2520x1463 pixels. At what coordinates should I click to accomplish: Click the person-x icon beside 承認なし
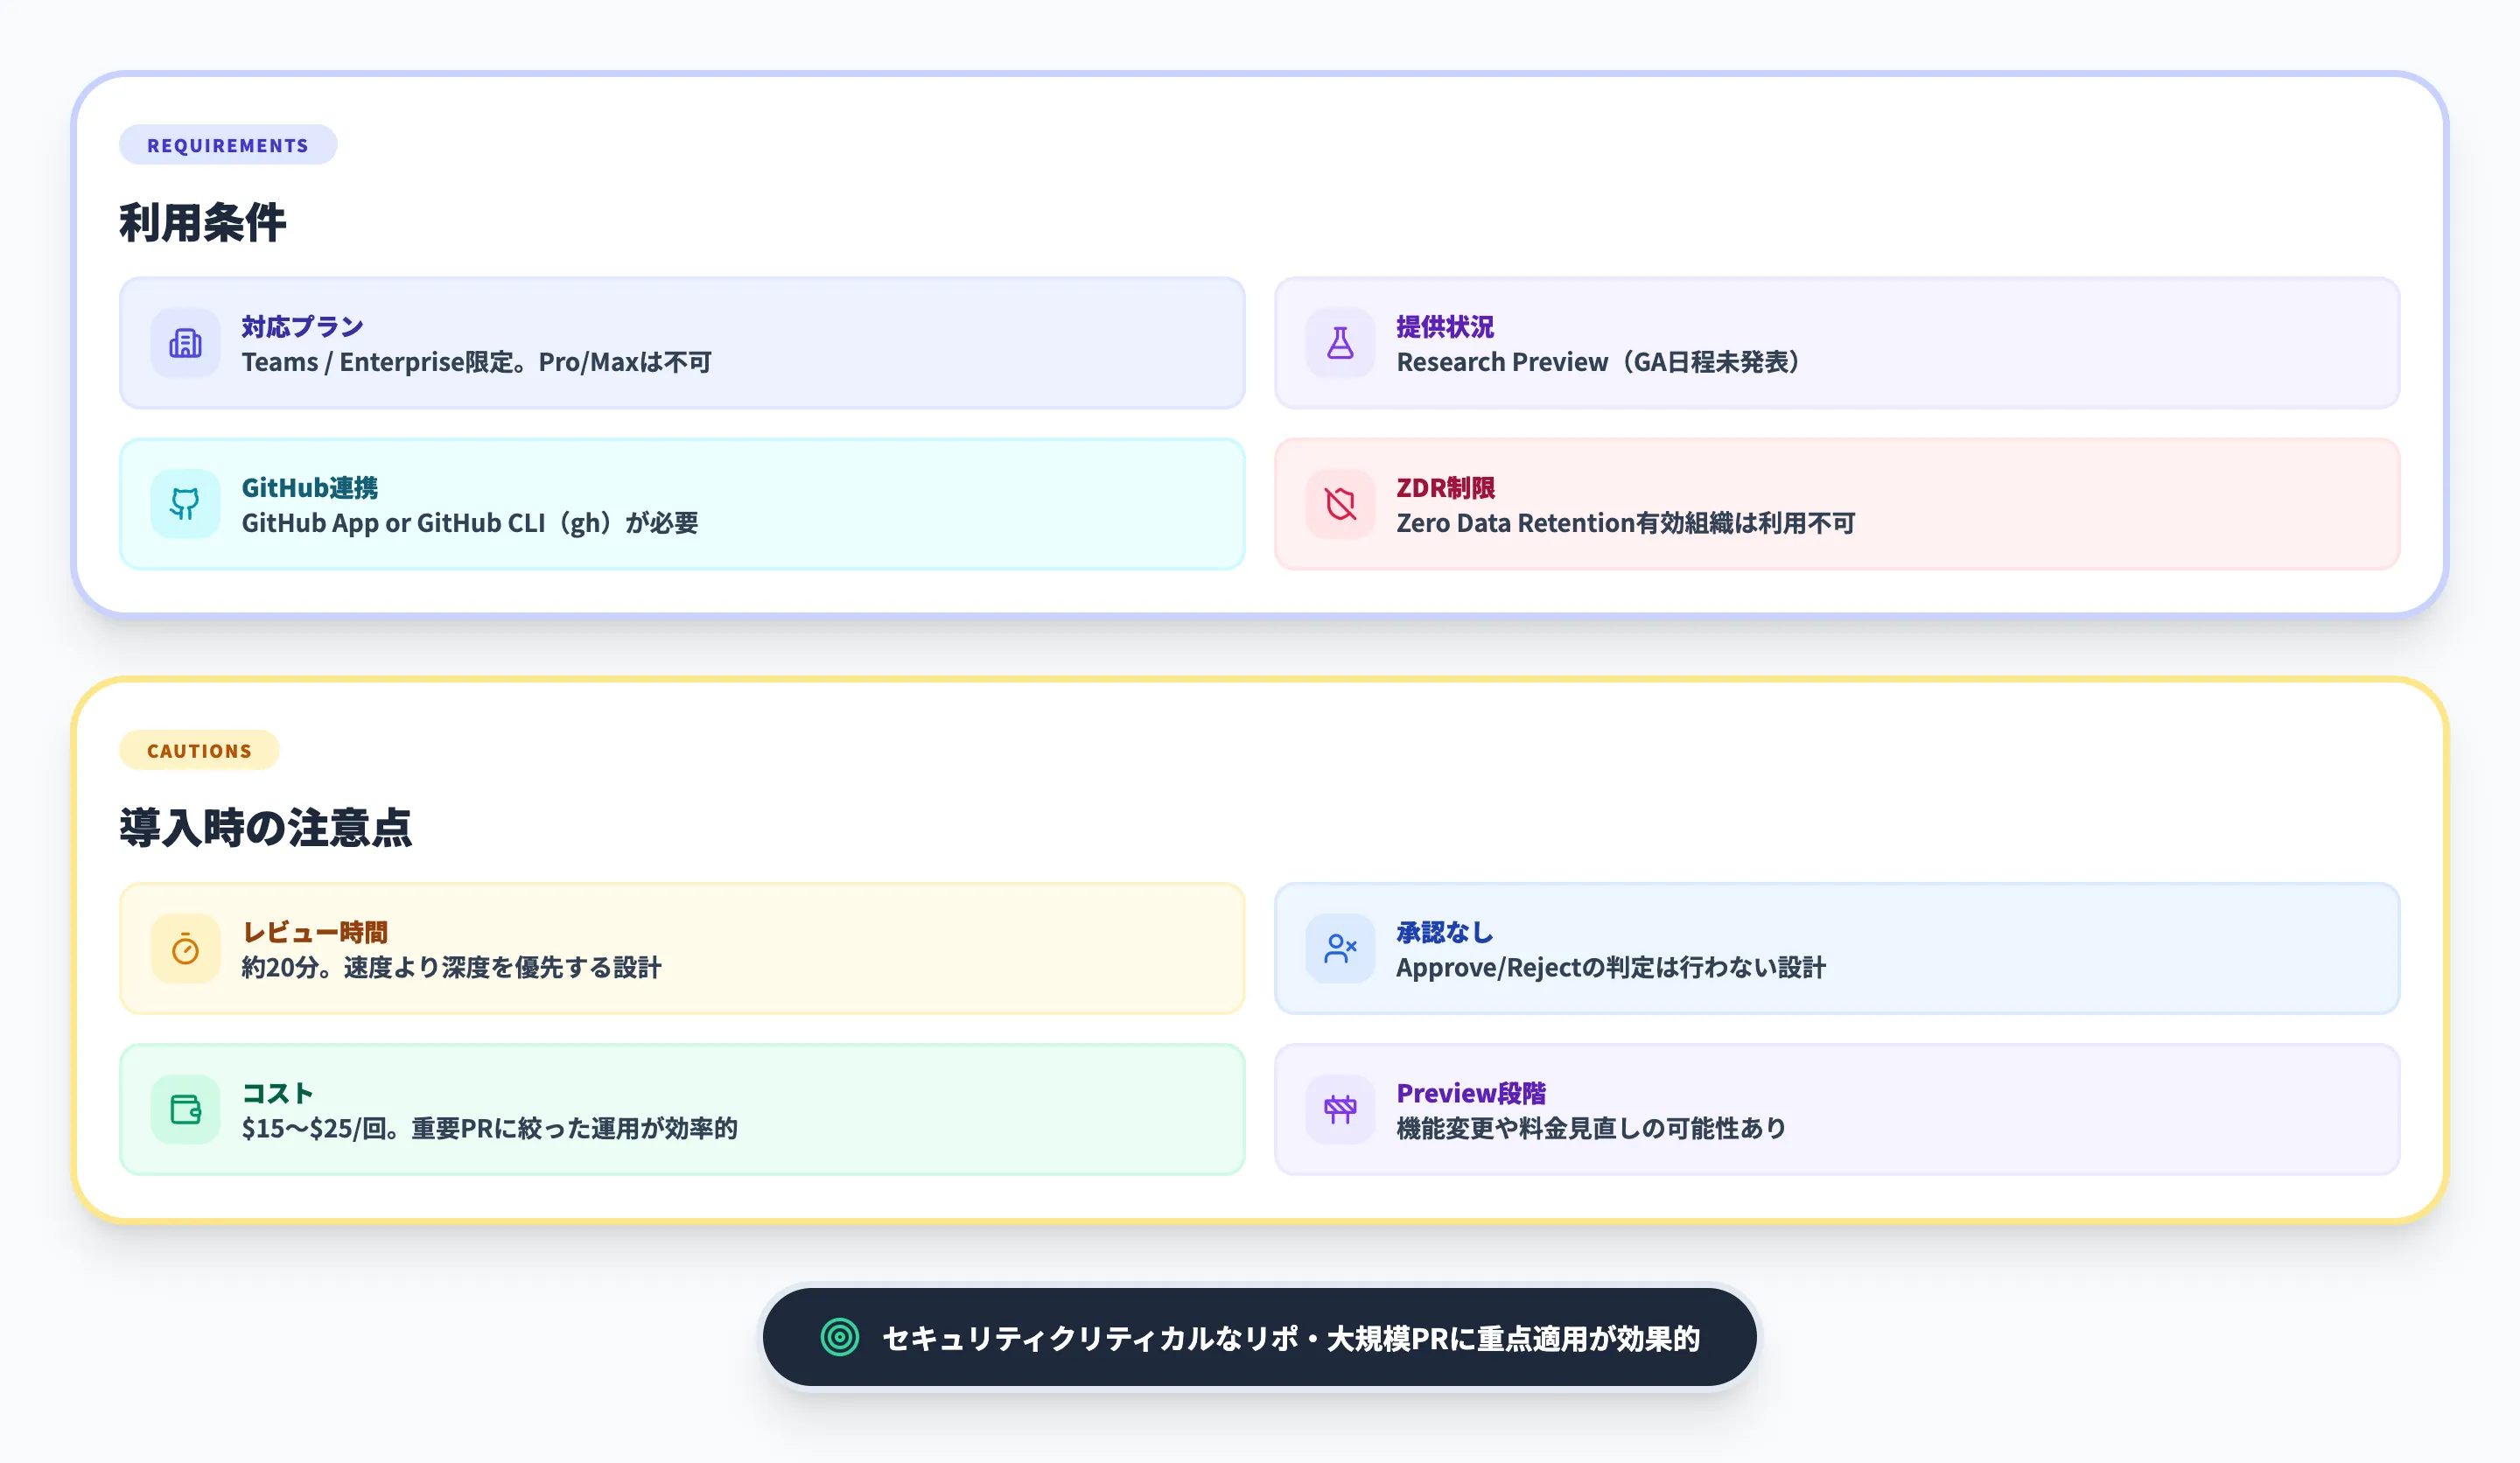(x=1340, y=948)
